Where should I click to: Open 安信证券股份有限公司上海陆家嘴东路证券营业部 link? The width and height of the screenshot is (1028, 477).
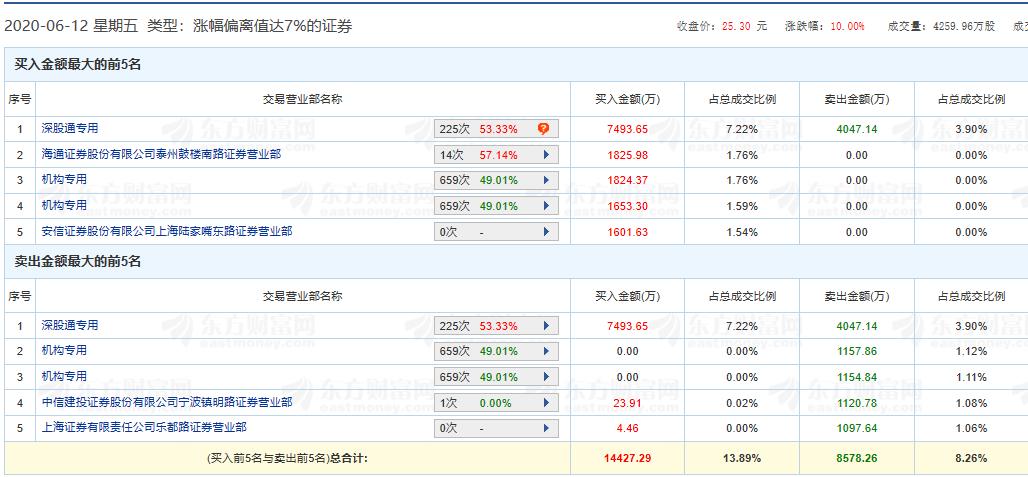167,231
